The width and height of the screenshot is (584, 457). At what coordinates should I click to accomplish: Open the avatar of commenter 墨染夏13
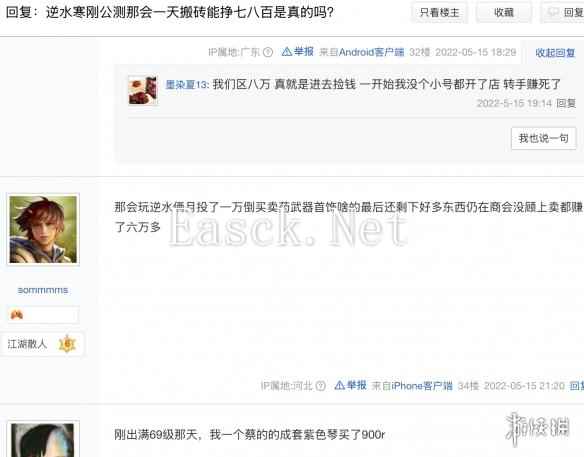tap(143, 90)
